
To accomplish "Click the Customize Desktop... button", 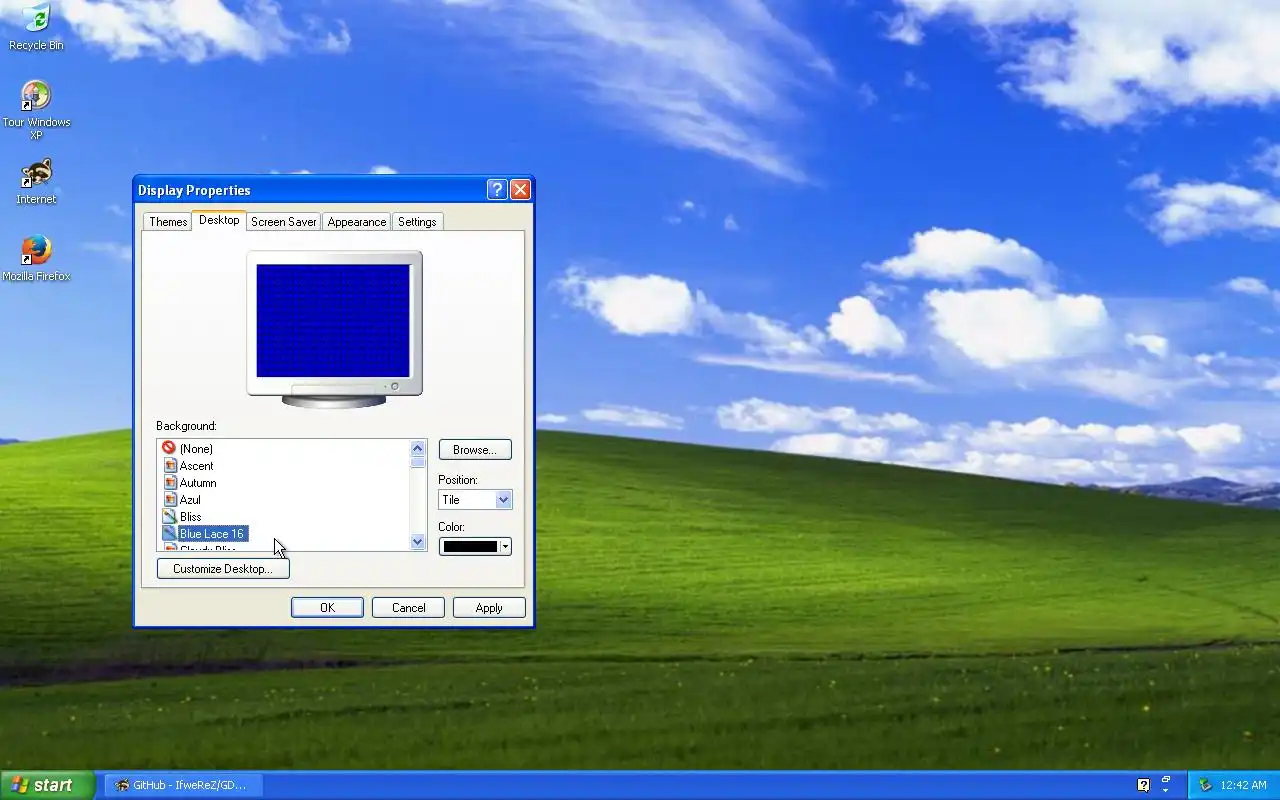I will [x=223, y=568].
